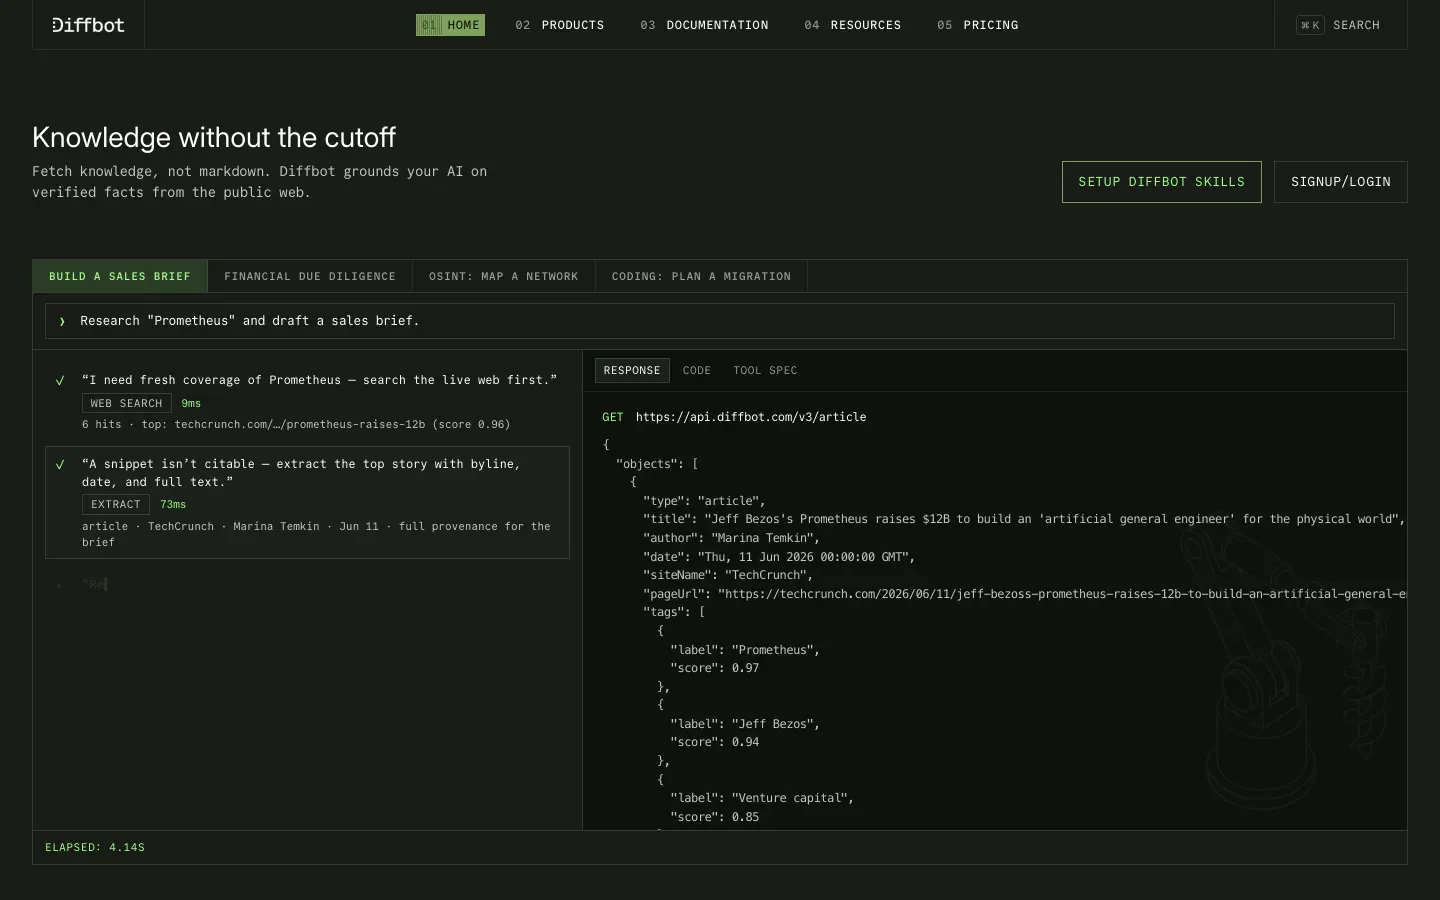Click the Research "Prometheus" prompt field
The width and height of the screenshot is (1440, 900).
720,321
